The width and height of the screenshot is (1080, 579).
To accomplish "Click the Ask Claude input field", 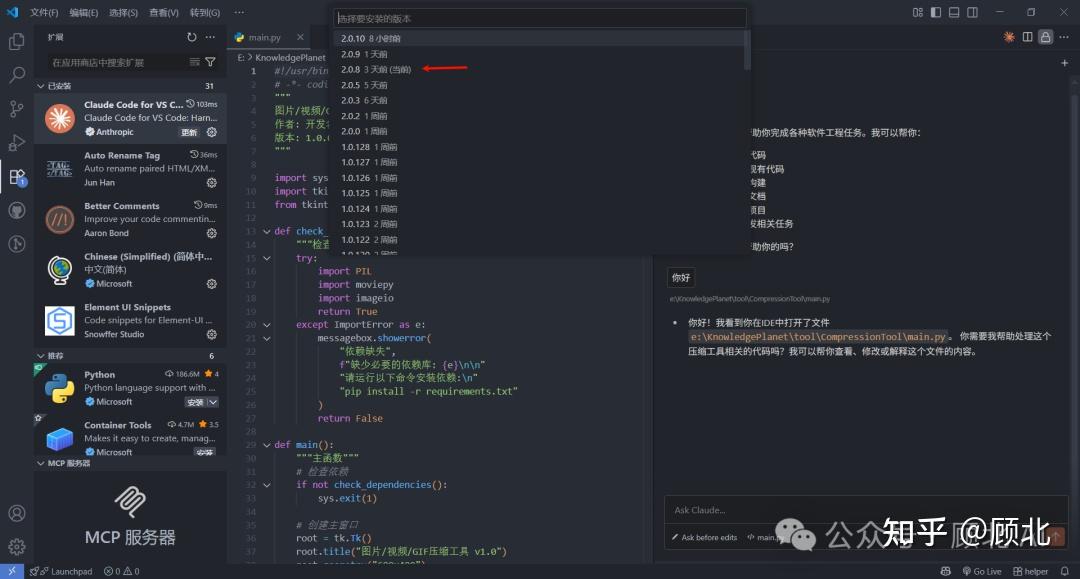I will pyautogui.click(x=864, y=510).
